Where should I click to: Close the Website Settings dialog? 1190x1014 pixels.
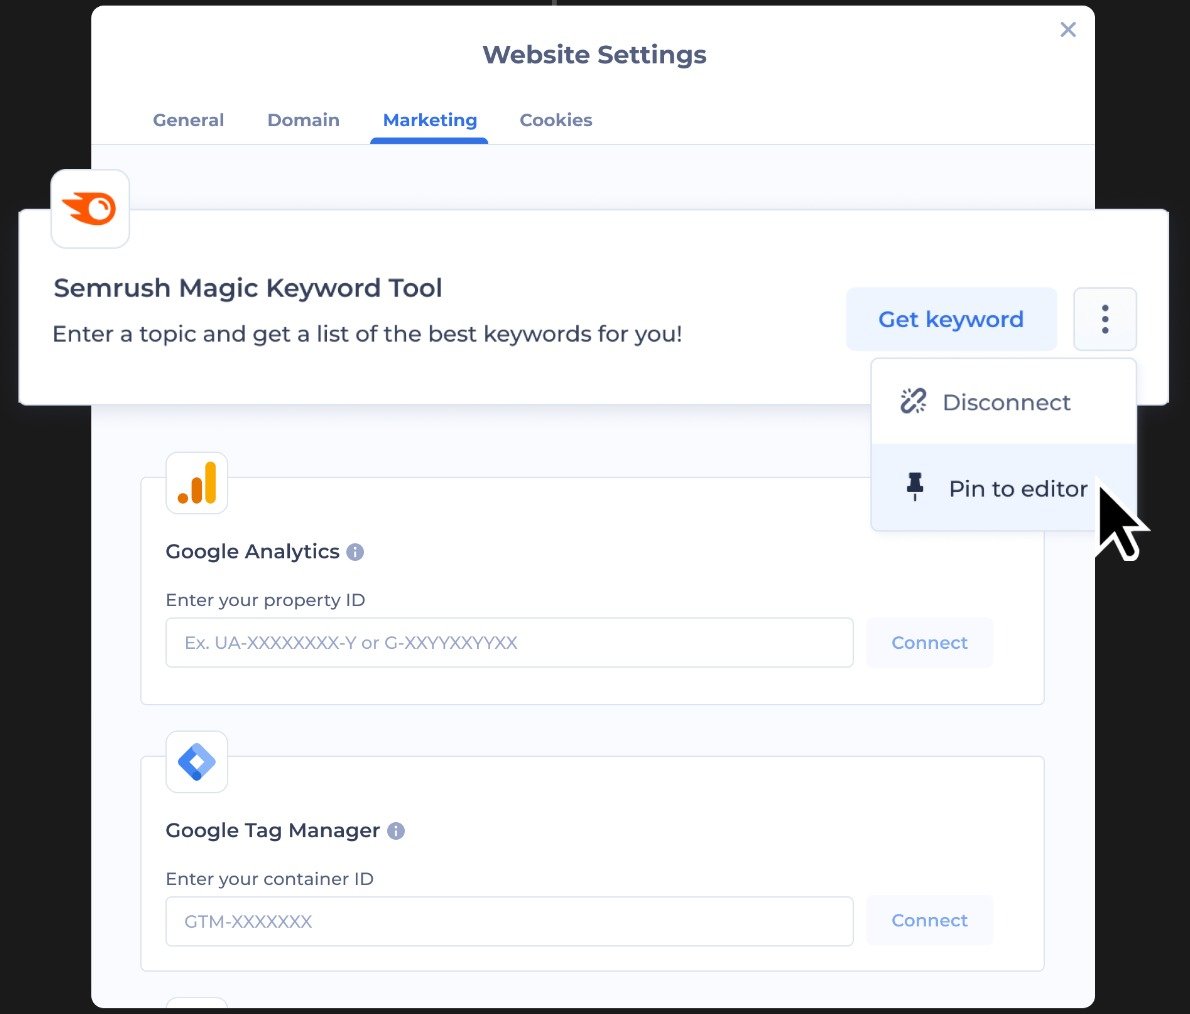(x=1068, y=30)
